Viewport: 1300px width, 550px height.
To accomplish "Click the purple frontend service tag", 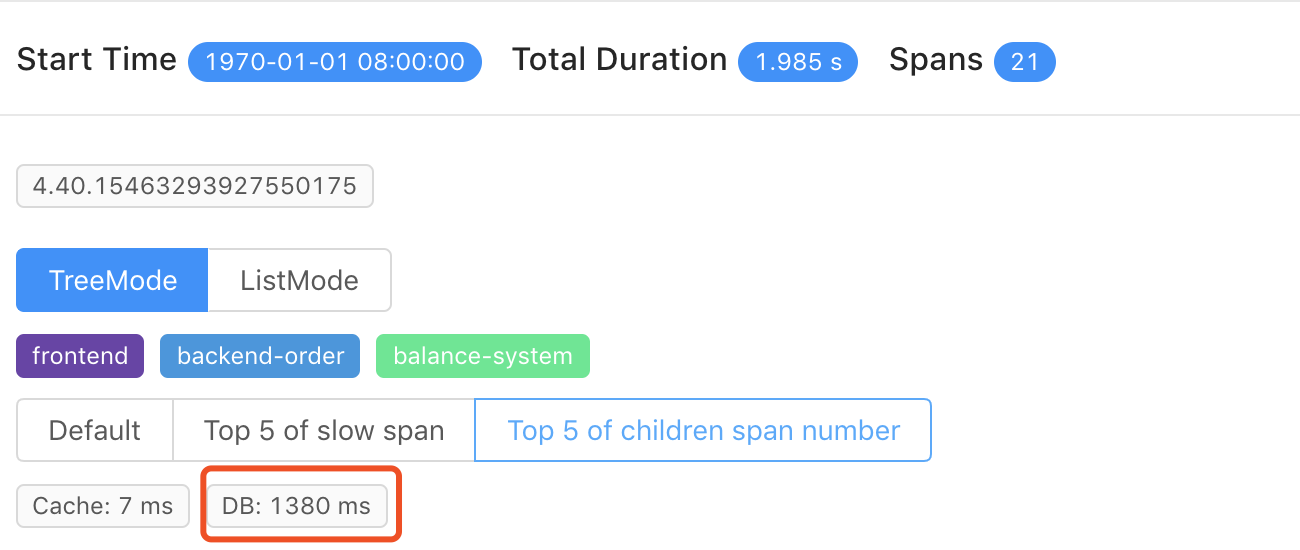I will click(x=80, y=356).
